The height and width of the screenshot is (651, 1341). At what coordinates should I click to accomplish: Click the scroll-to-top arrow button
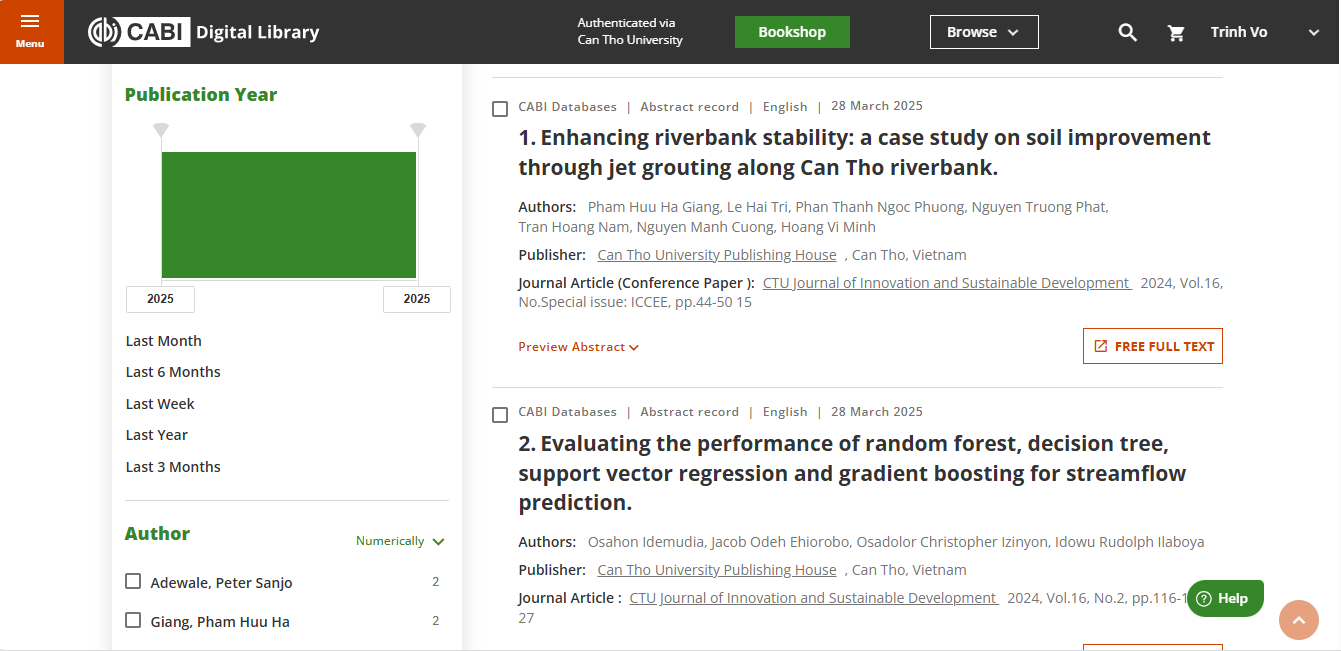tap(1298, 620)
